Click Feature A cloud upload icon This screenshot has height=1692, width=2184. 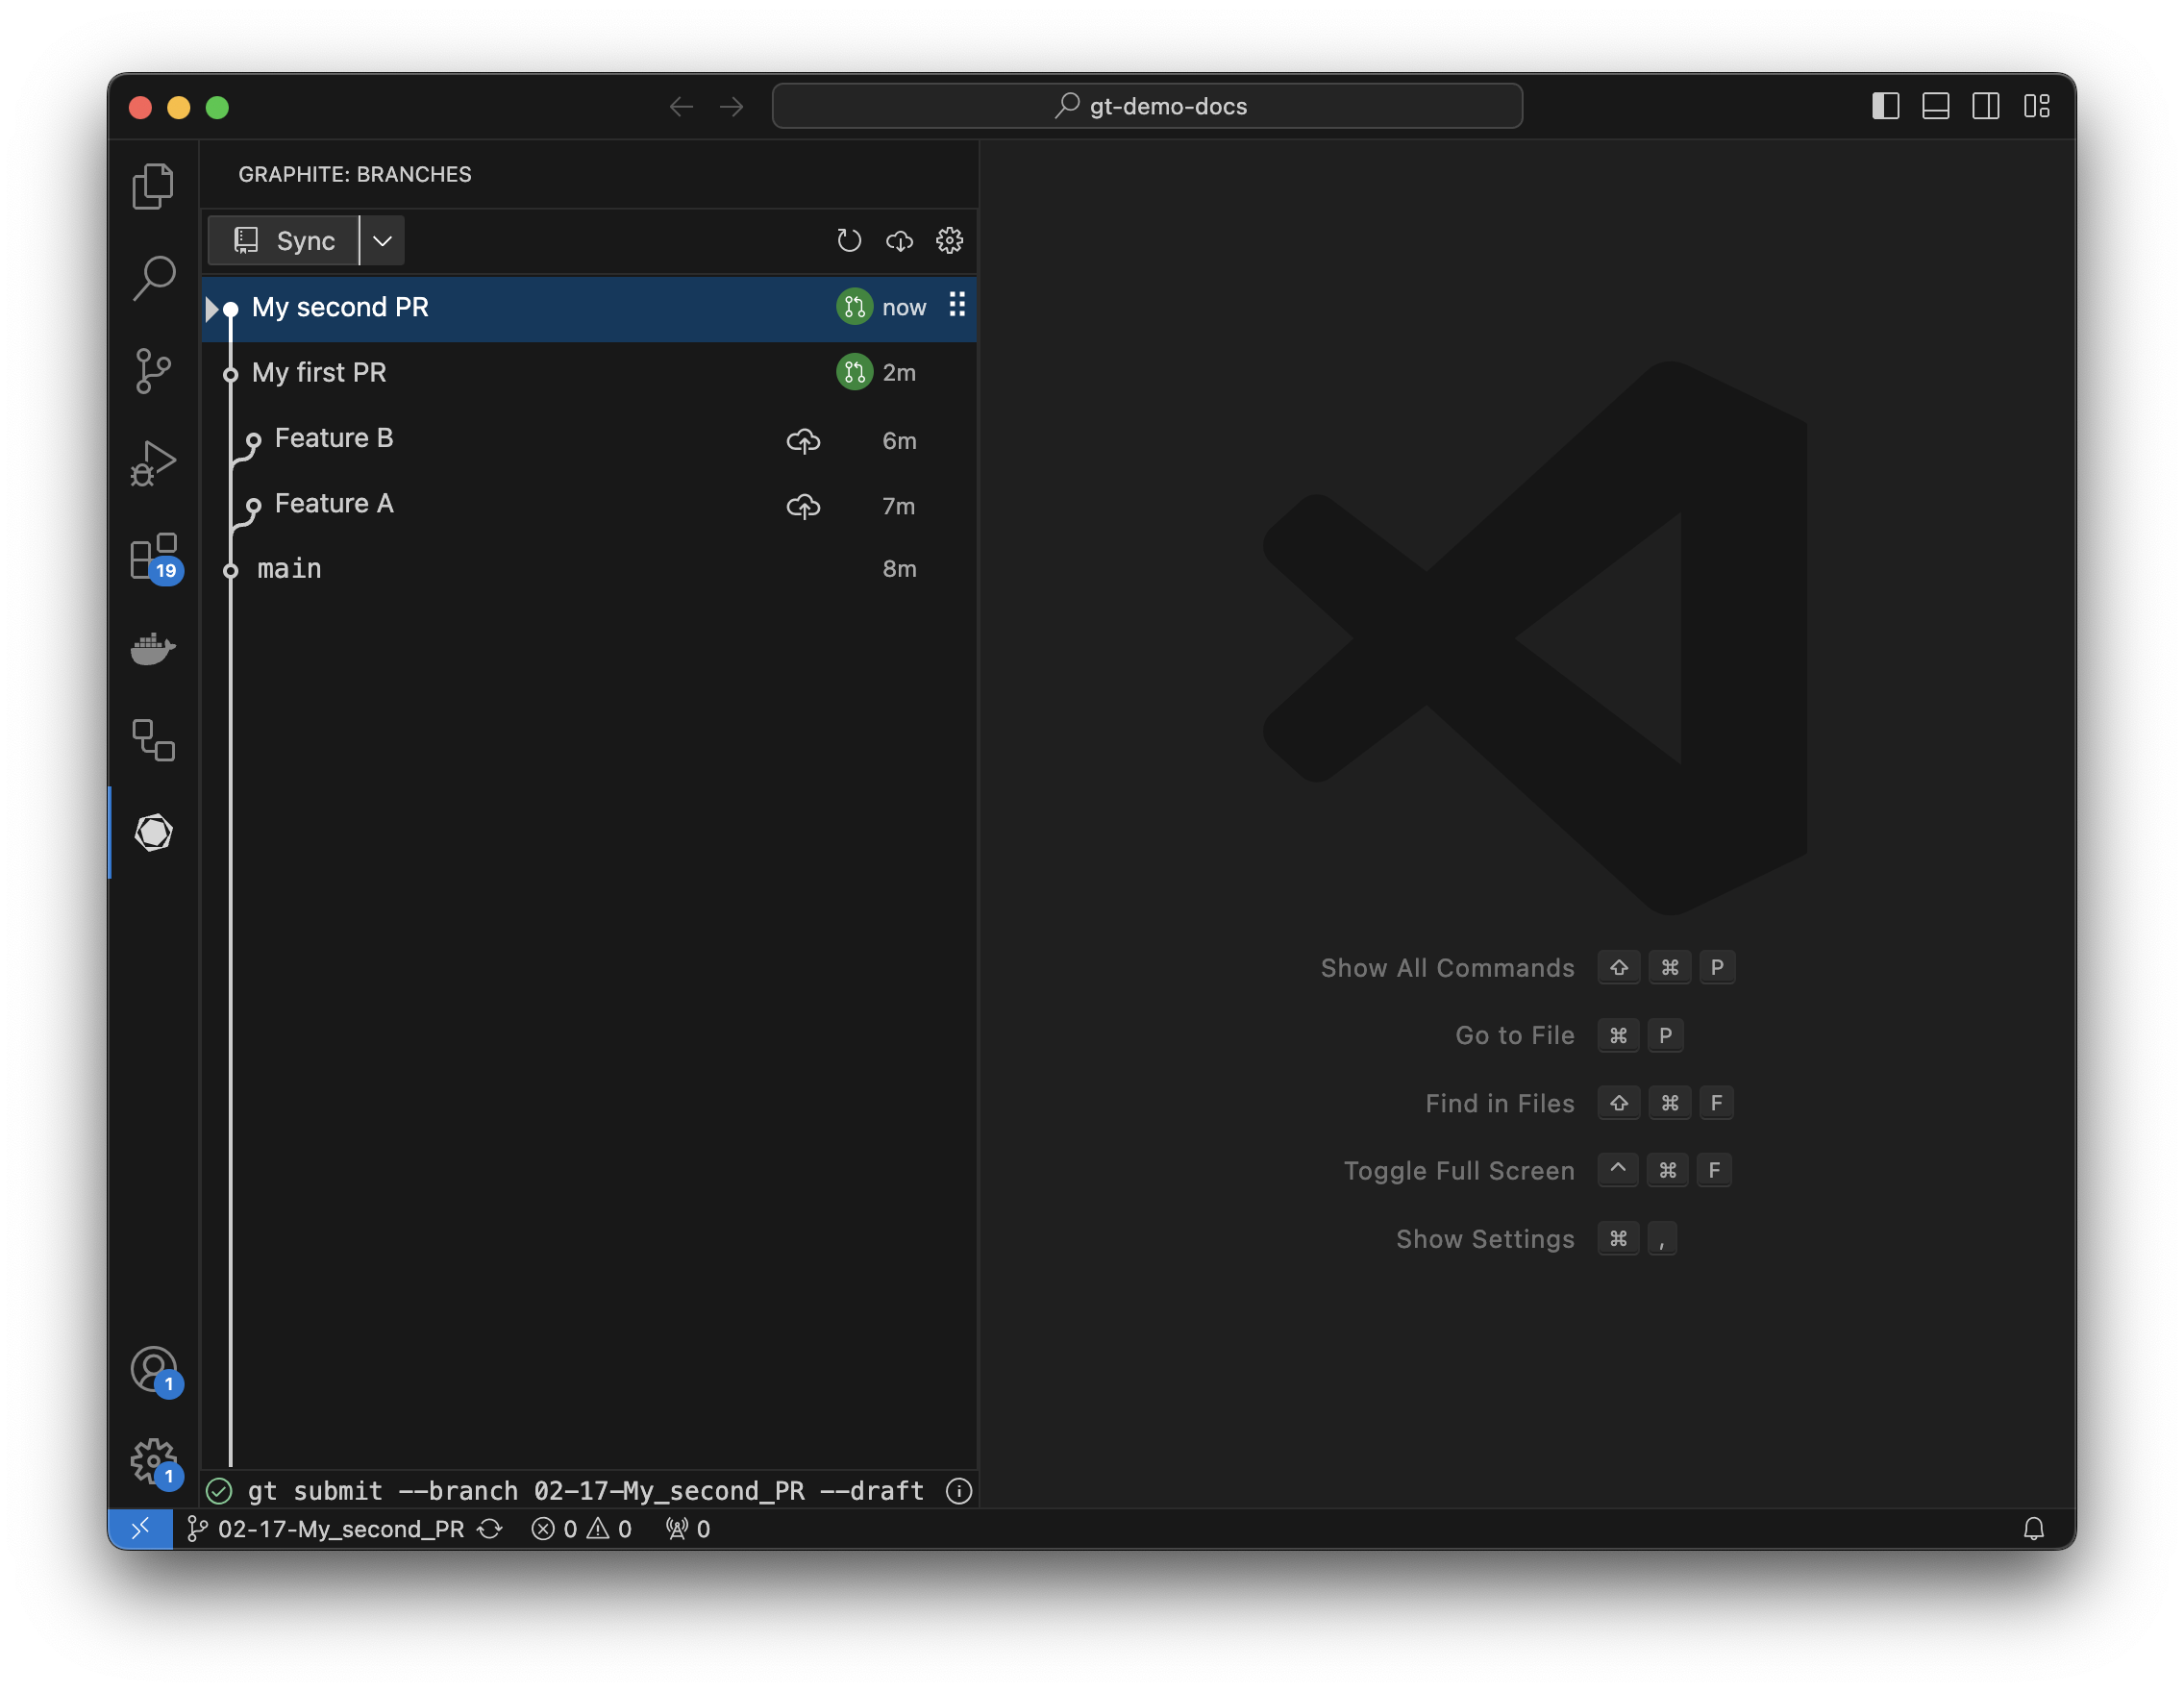pyautogui.click(x=803, y=506)
